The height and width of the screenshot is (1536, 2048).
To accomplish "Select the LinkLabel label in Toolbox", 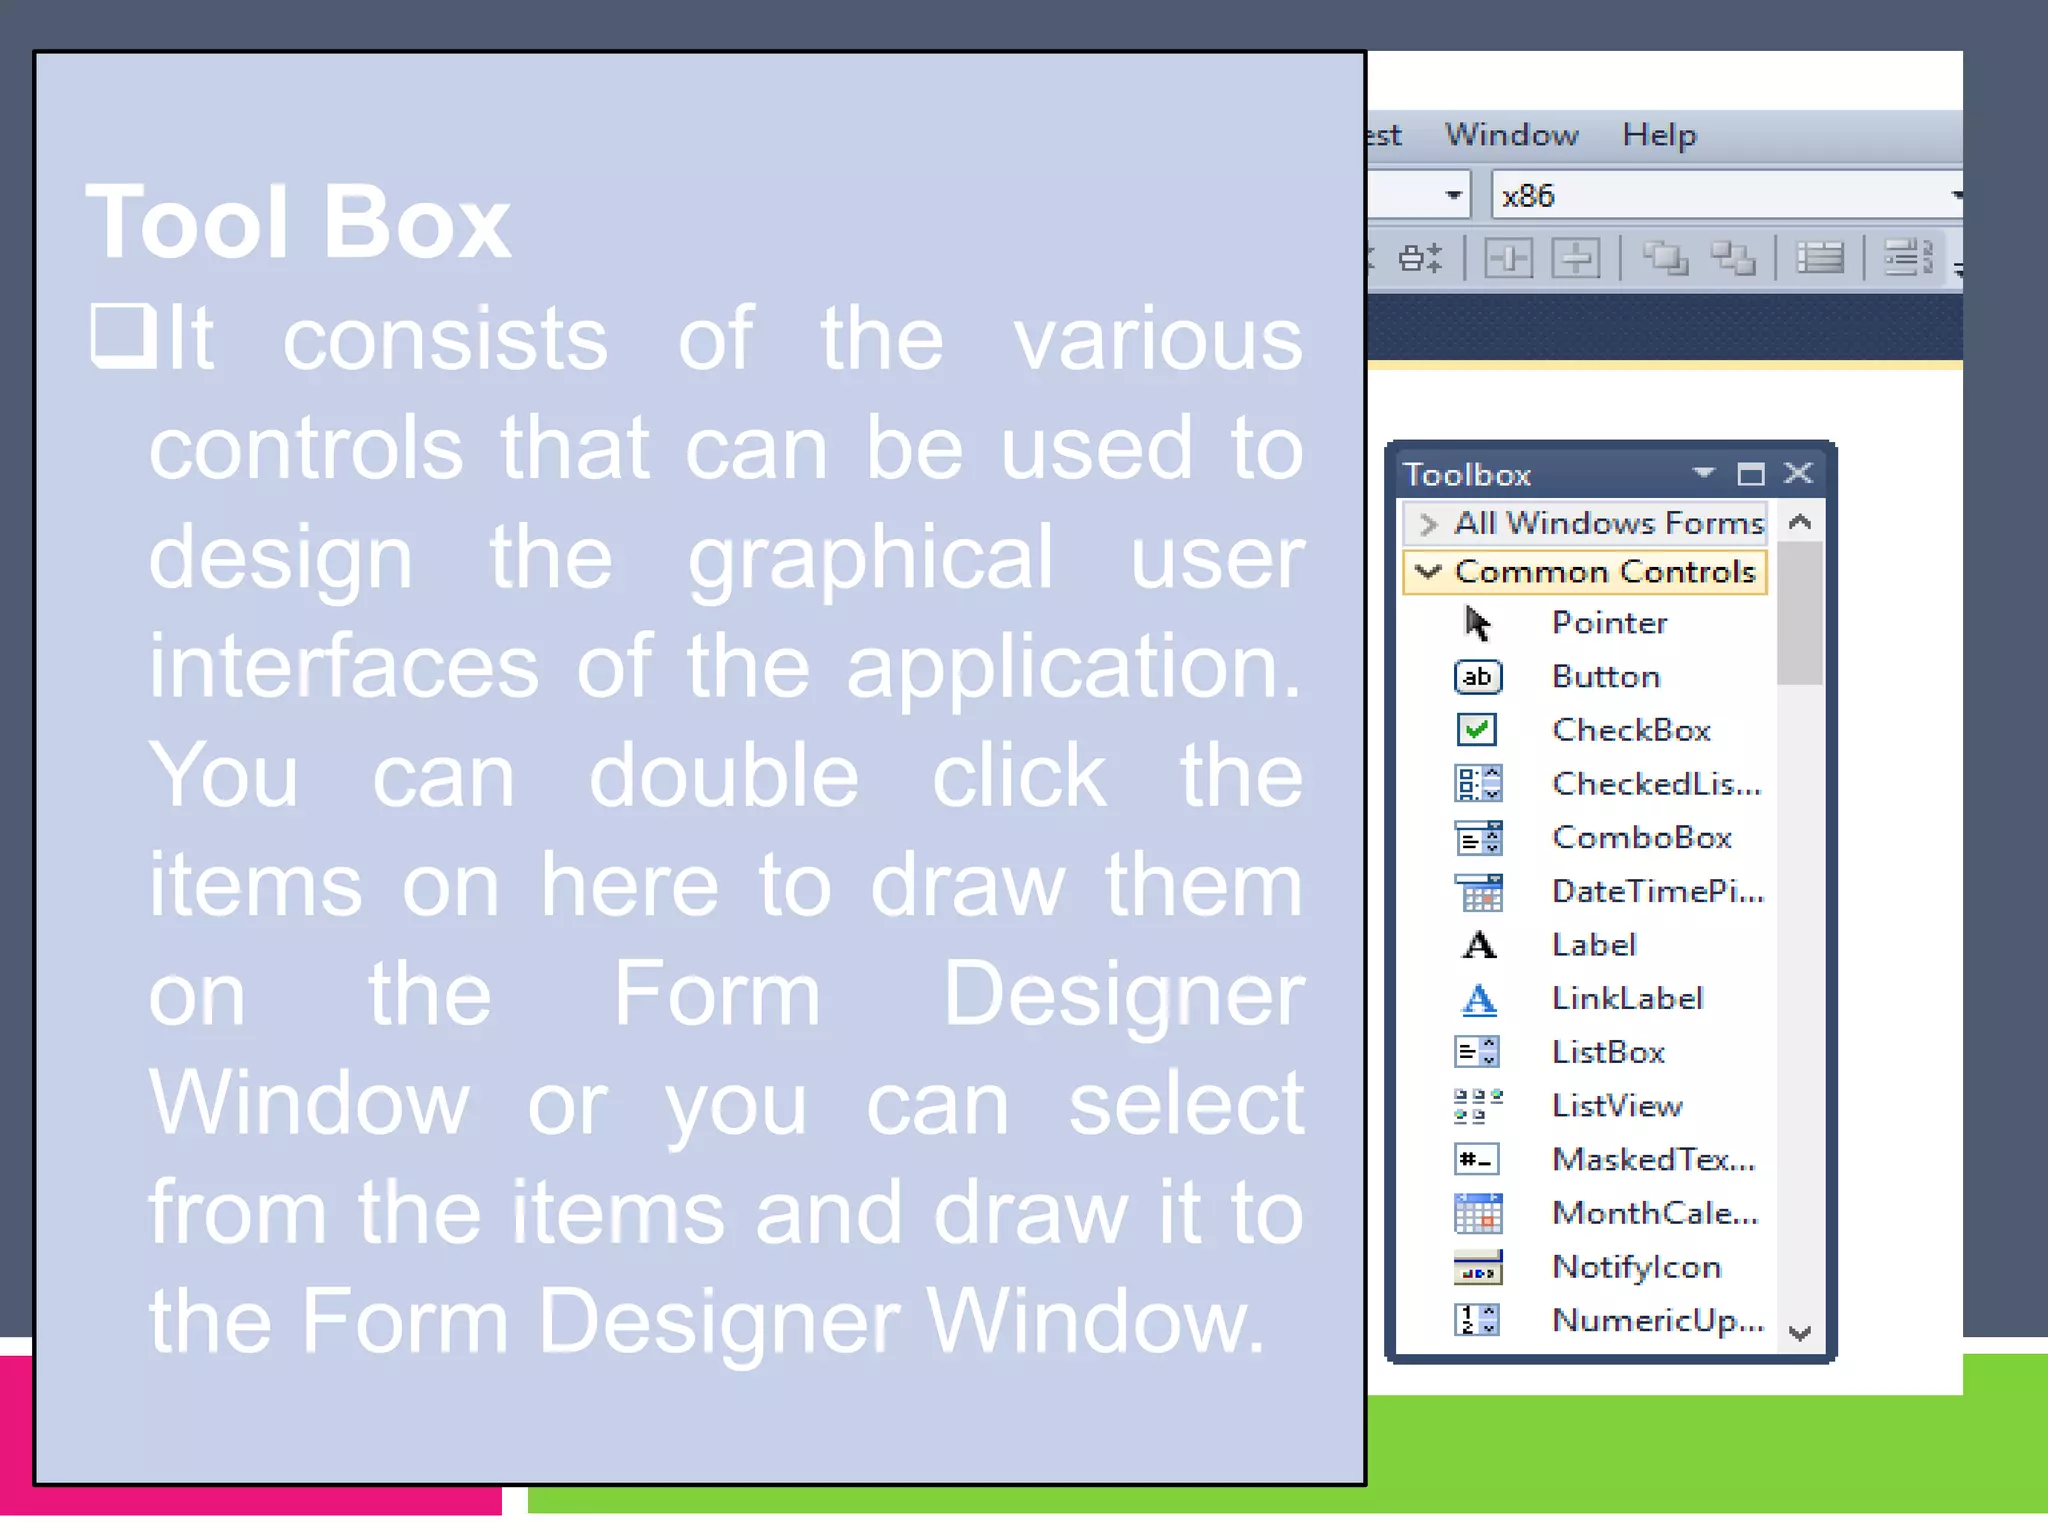I will [1627, 999].
